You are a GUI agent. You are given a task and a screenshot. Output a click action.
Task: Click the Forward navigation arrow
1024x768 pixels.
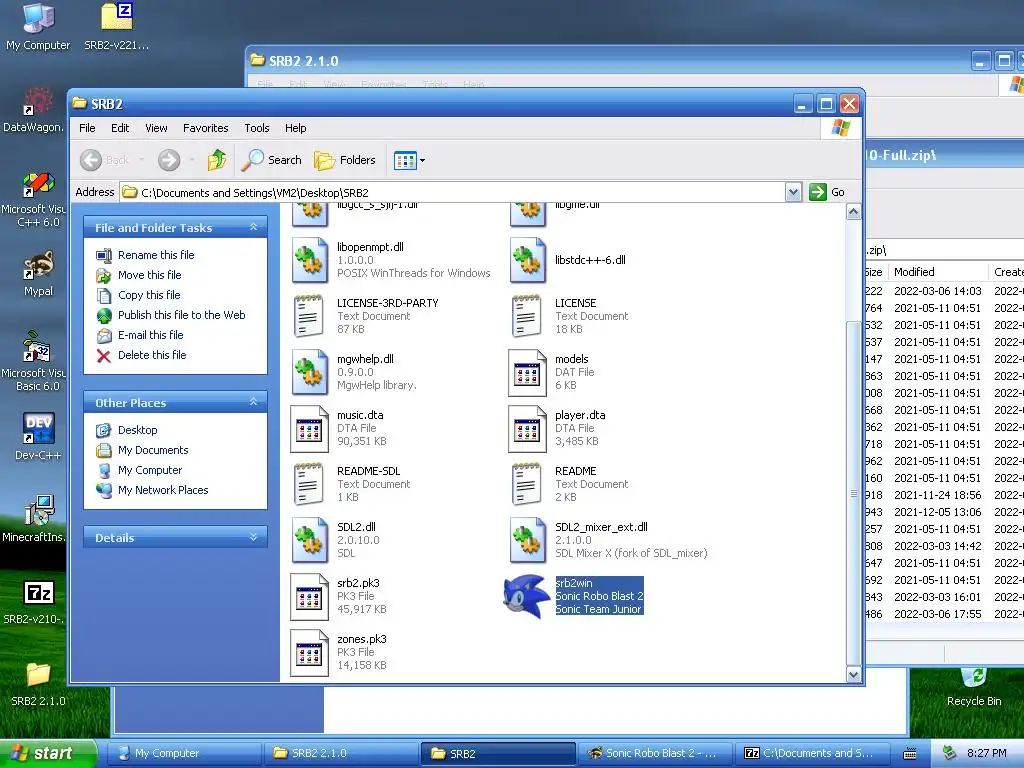(x=169, y=160)
